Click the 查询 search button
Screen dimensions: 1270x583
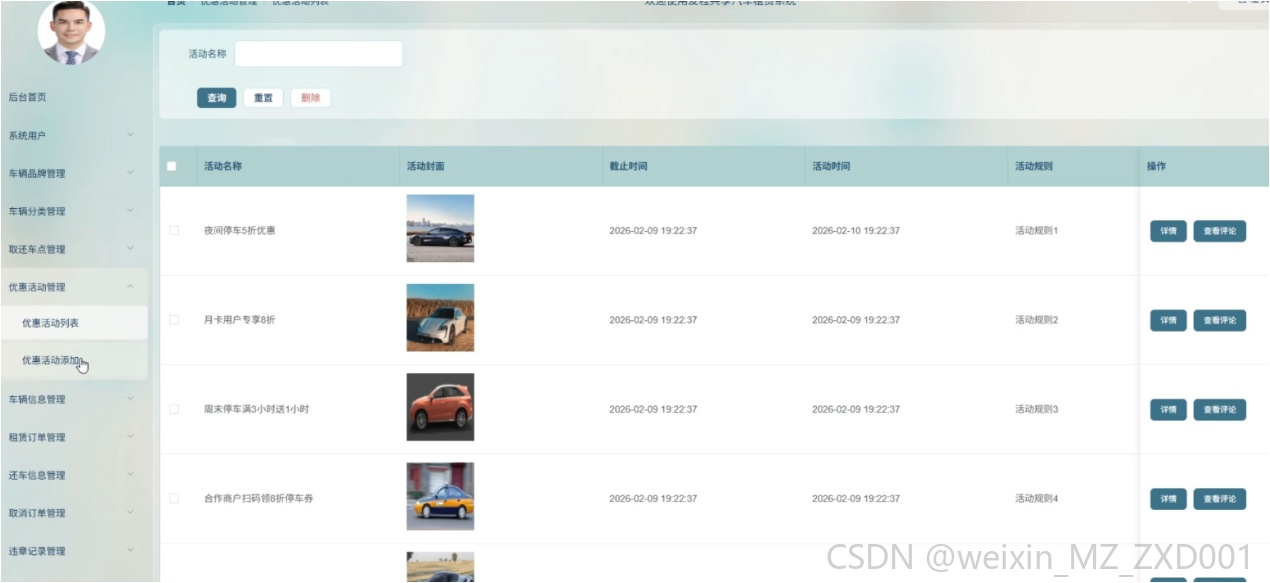point(217,98)
